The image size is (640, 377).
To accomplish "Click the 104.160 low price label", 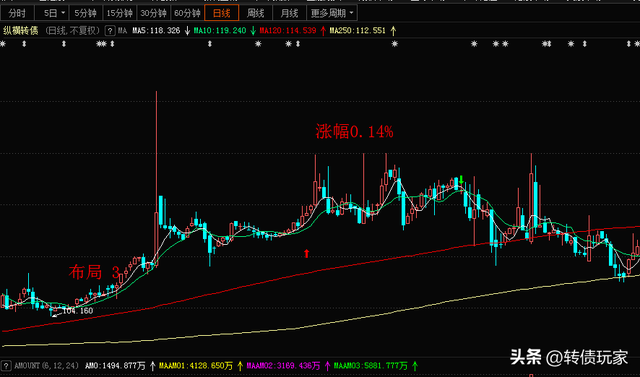I will pos(78,311).
